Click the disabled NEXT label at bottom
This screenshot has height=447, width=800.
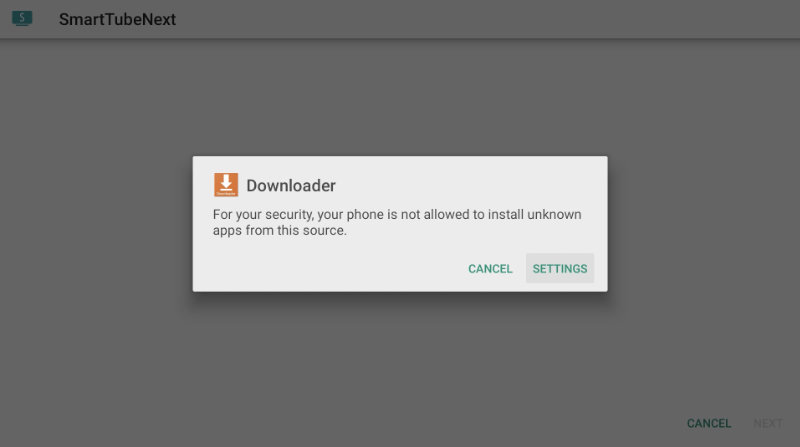(768, 423)
